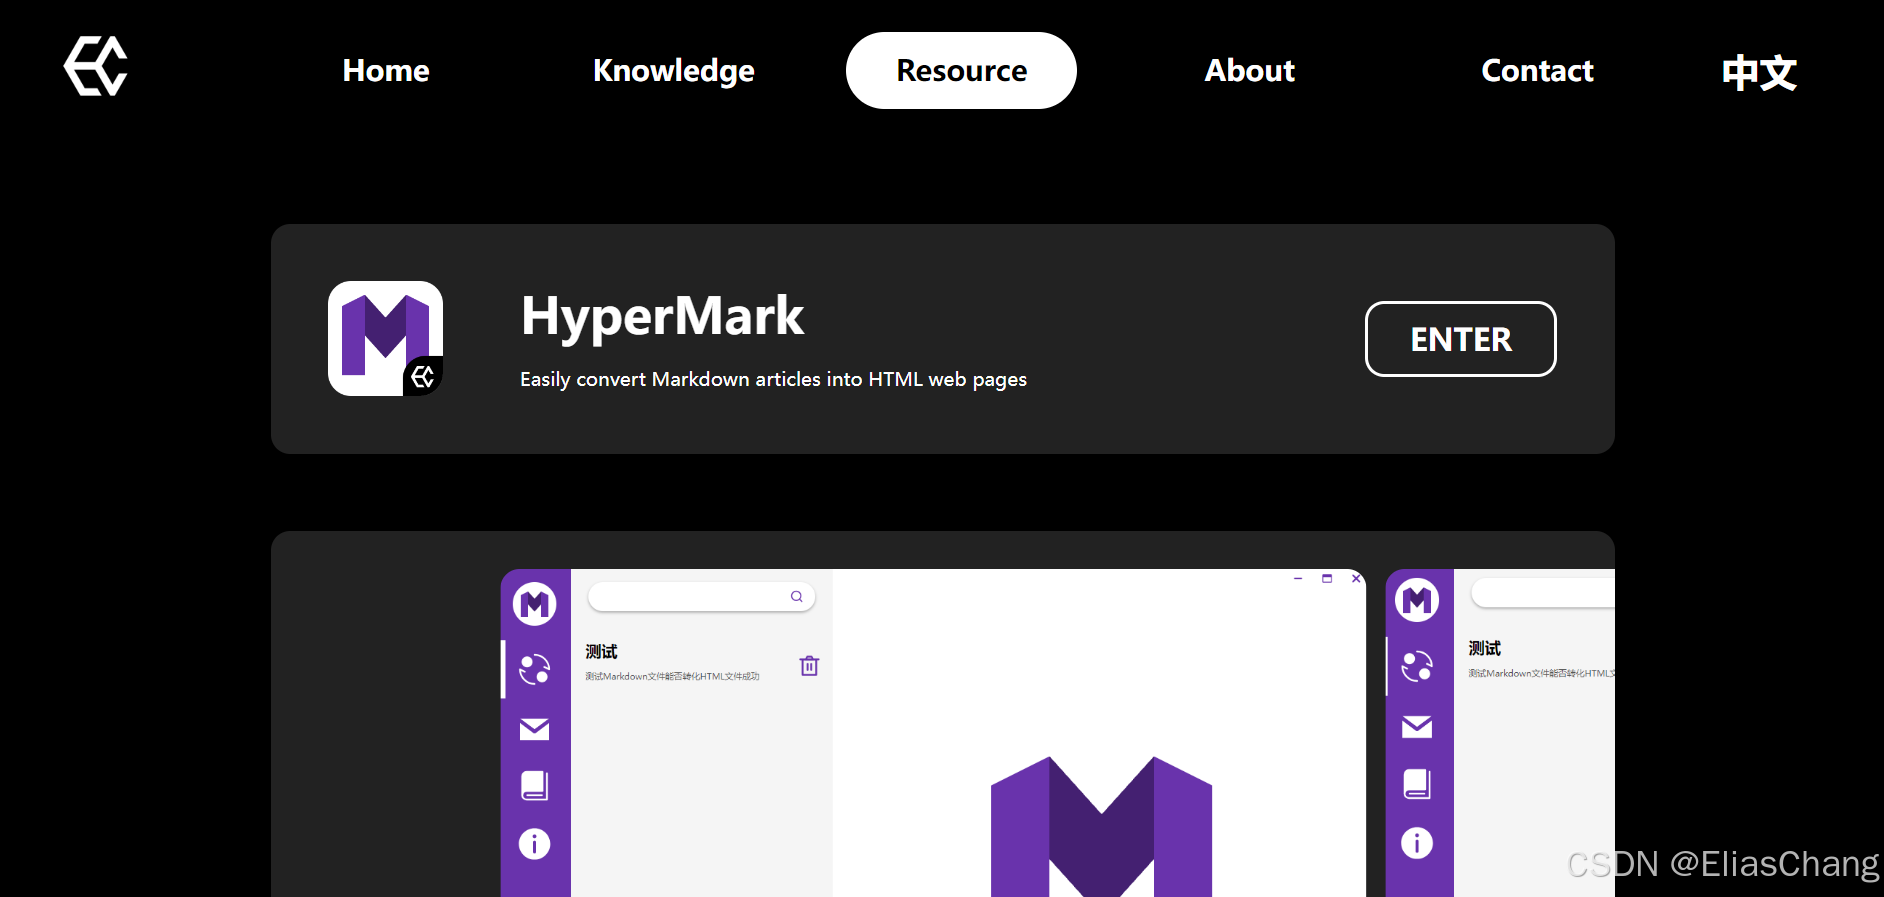Screen dimensions: 1884x897
Task: Click the search magnifier in first screenshot
Action: pos(797,597)
